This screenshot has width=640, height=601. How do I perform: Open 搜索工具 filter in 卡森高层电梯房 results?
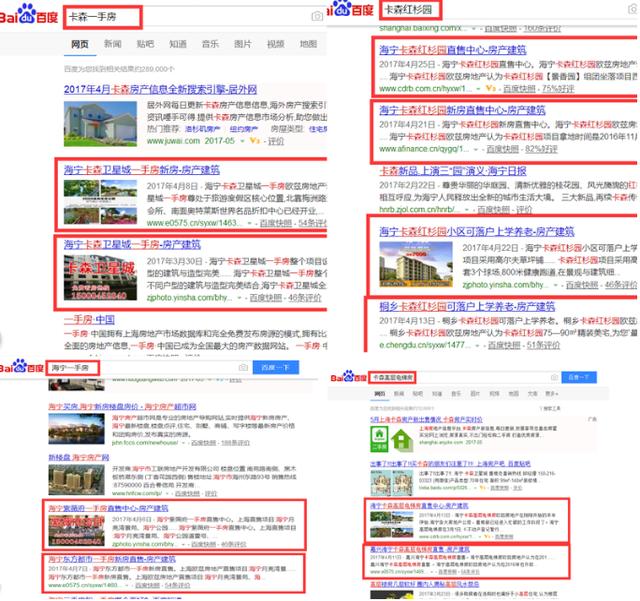(549, 408)
